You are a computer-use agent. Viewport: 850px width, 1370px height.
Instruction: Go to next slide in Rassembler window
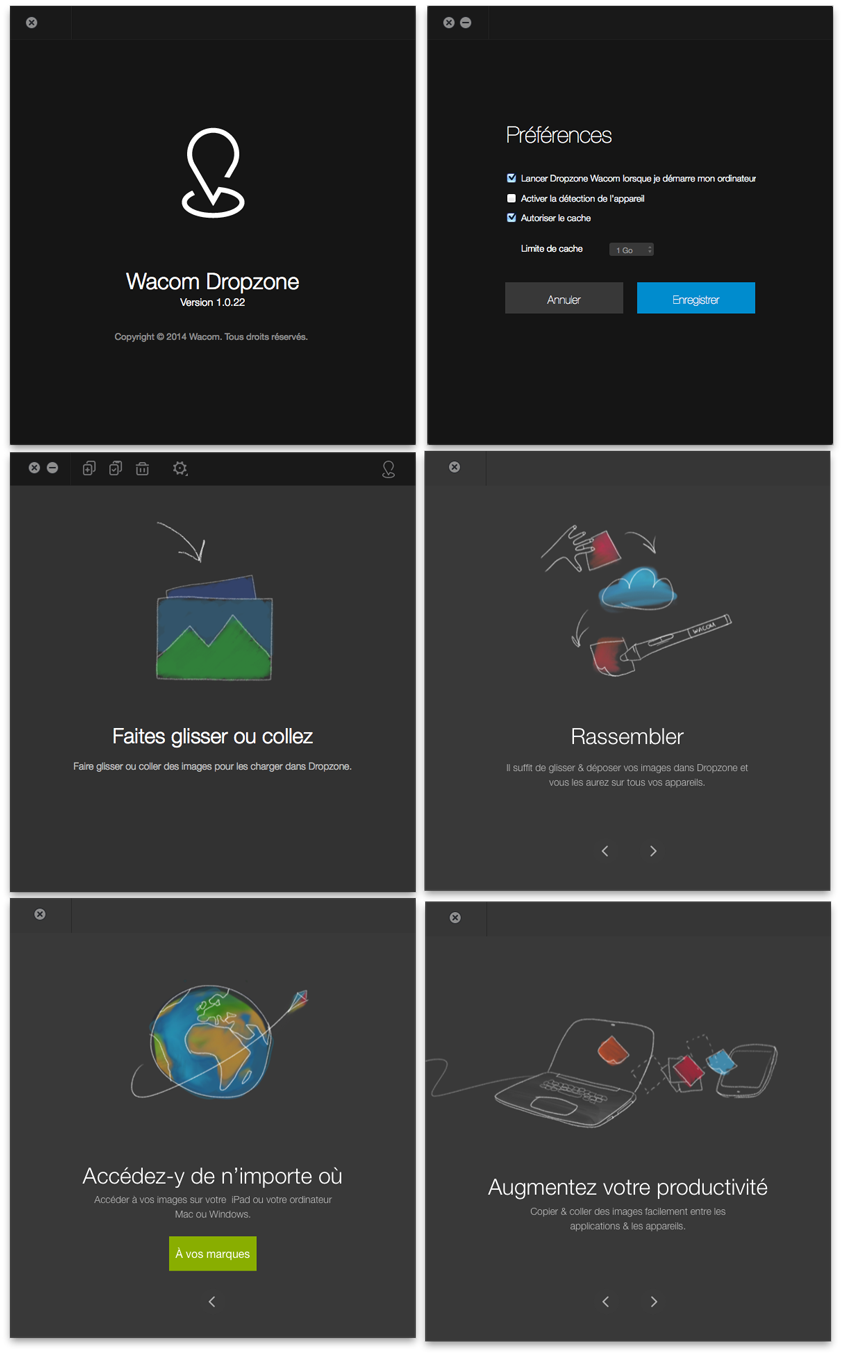click(654, 851)
